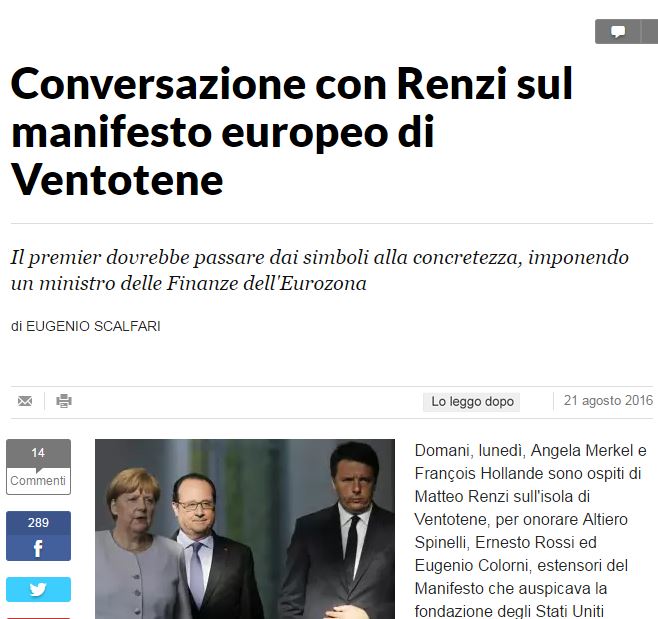
Task: Click the 289 Facebook share count
Action: click(38, 522)
